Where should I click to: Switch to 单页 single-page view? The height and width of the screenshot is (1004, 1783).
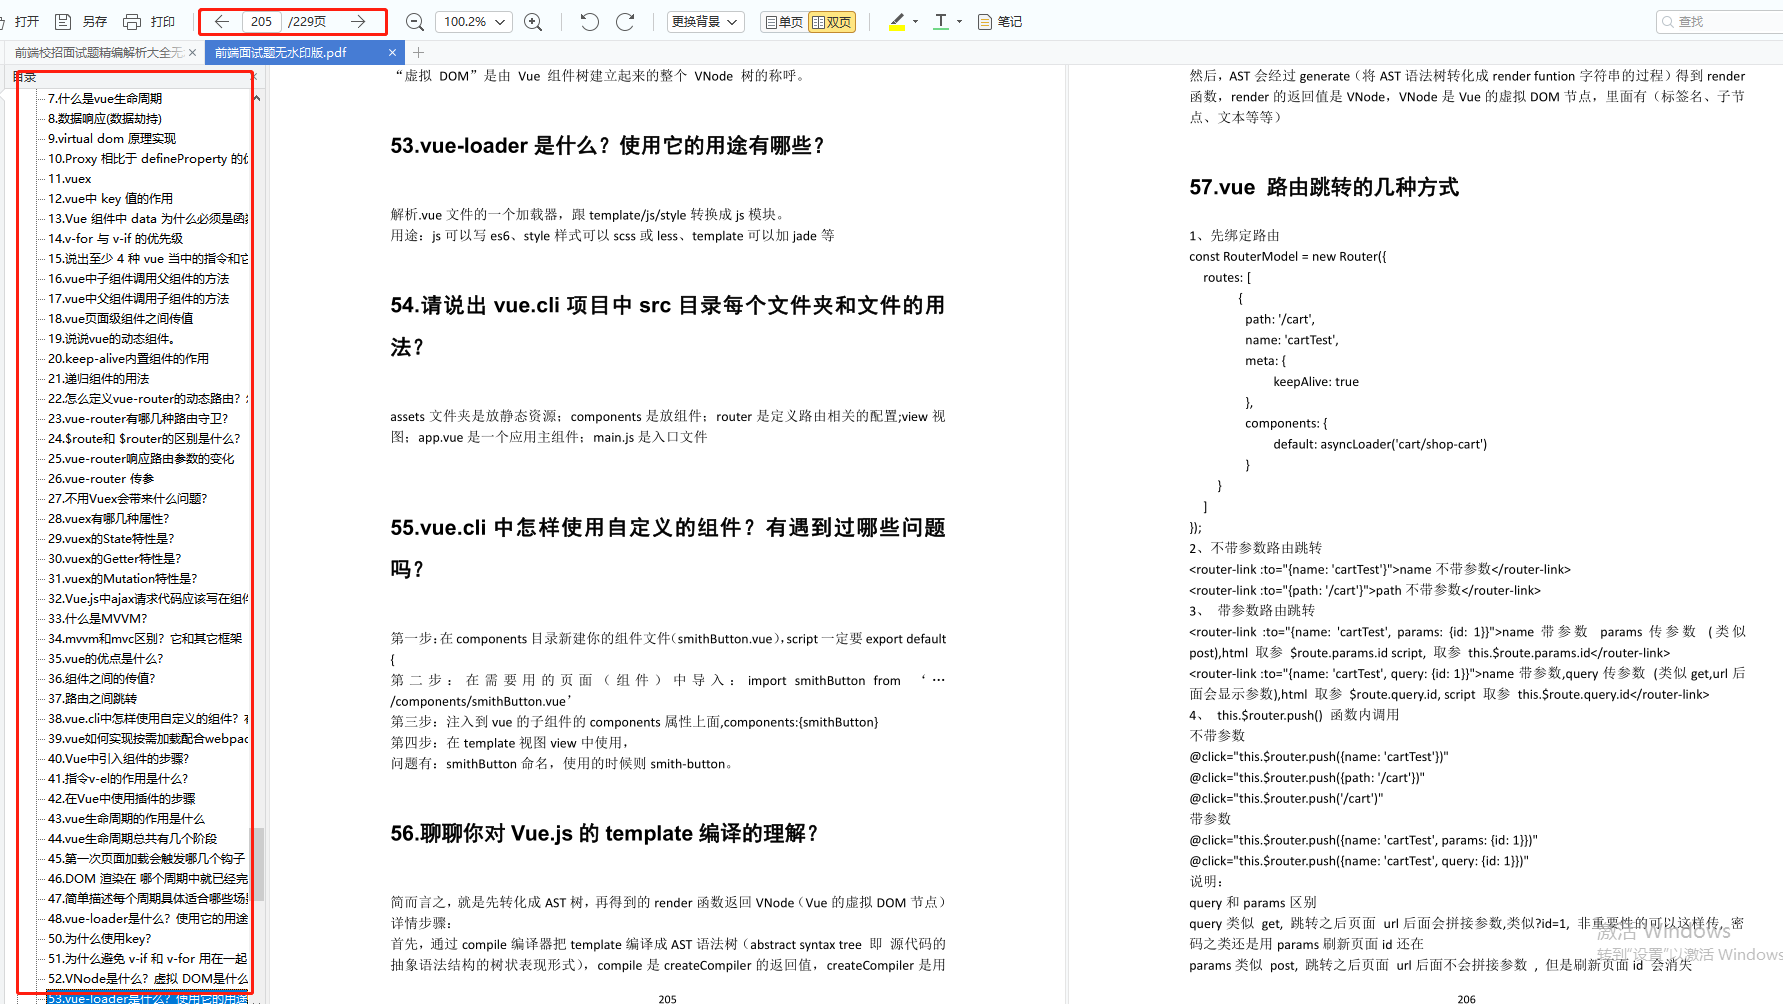click(784, 21)
